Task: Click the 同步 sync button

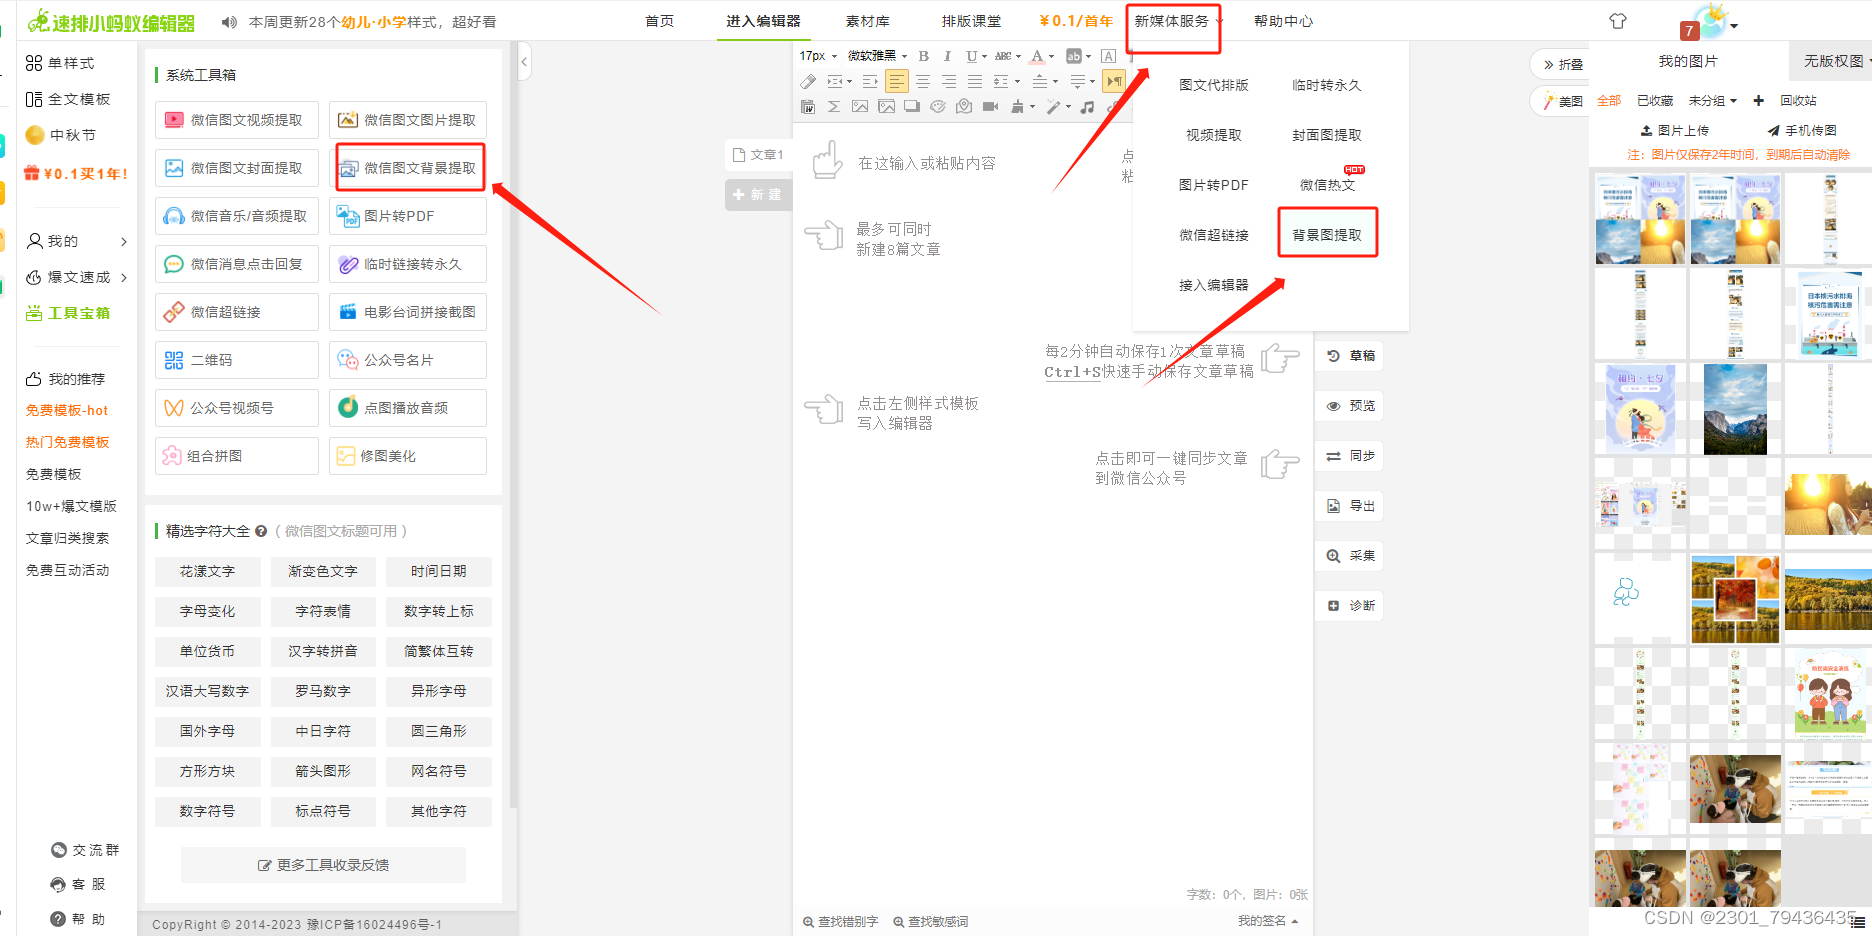Action: 1351,456
